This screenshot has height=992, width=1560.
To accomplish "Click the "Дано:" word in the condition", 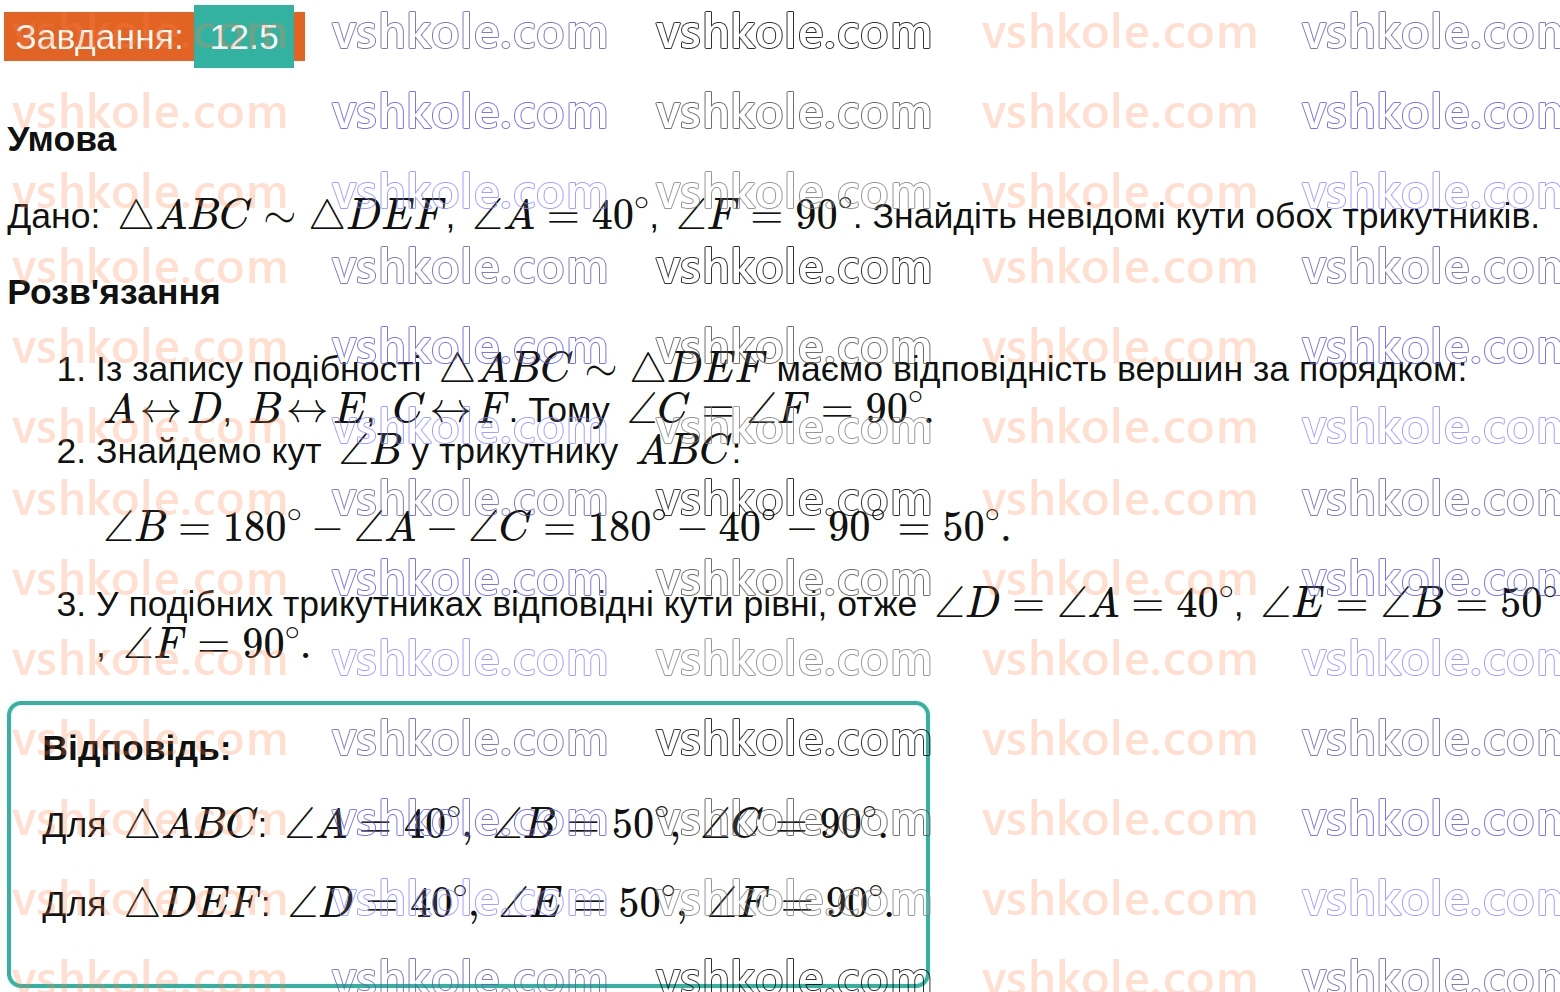I will pos(54,217).
